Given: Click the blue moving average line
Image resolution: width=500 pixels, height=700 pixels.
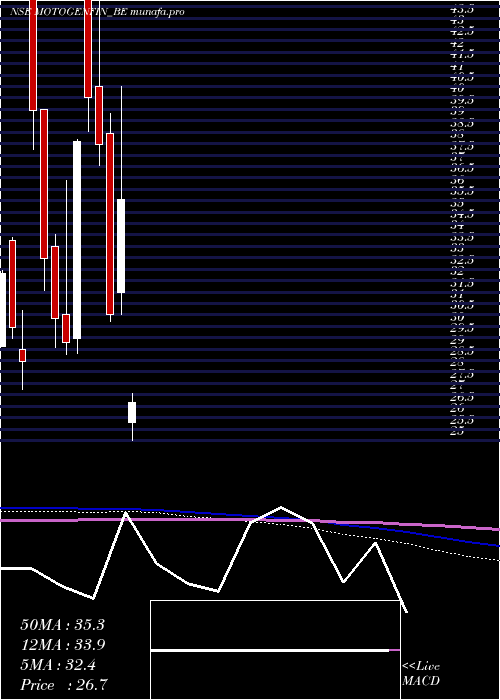Looking at the screenshot, I should pos(250,518).
